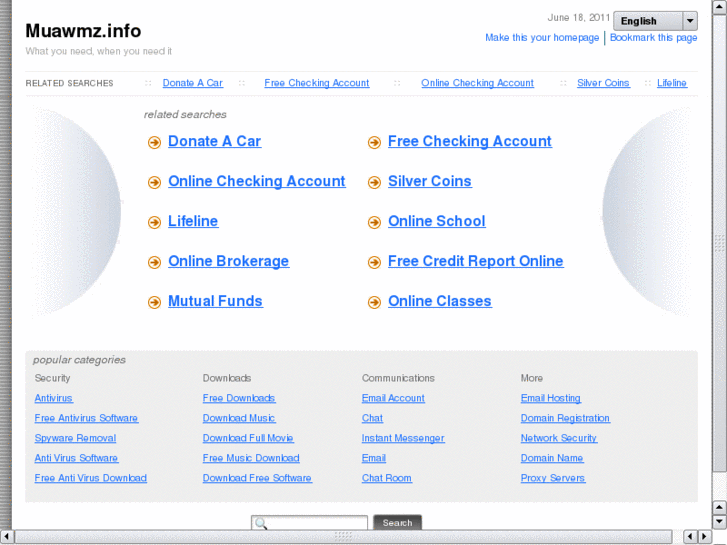The image size is (727, 545).
Task: Click orange arrow icon beside large Free Checking Account
Action: [374, 142]
